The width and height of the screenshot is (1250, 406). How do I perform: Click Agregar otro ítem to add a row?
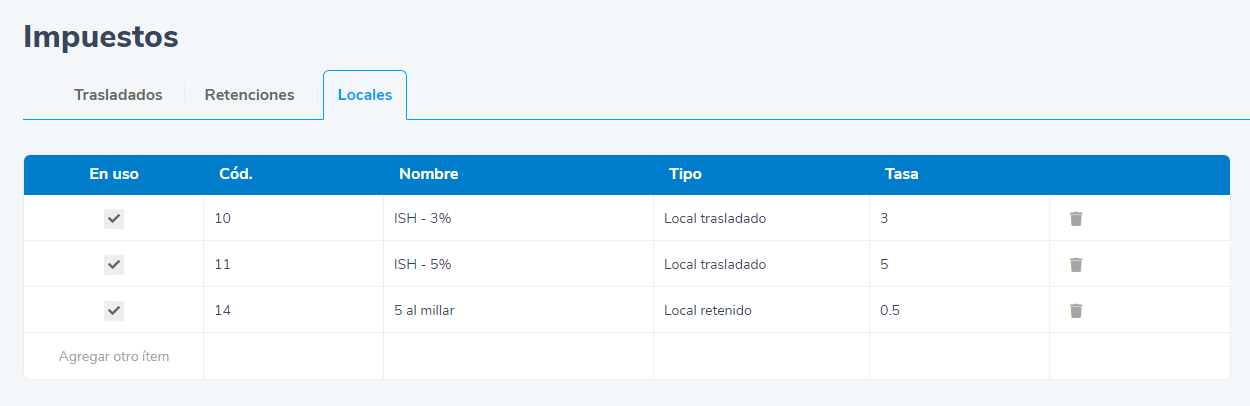coord(114,356)
